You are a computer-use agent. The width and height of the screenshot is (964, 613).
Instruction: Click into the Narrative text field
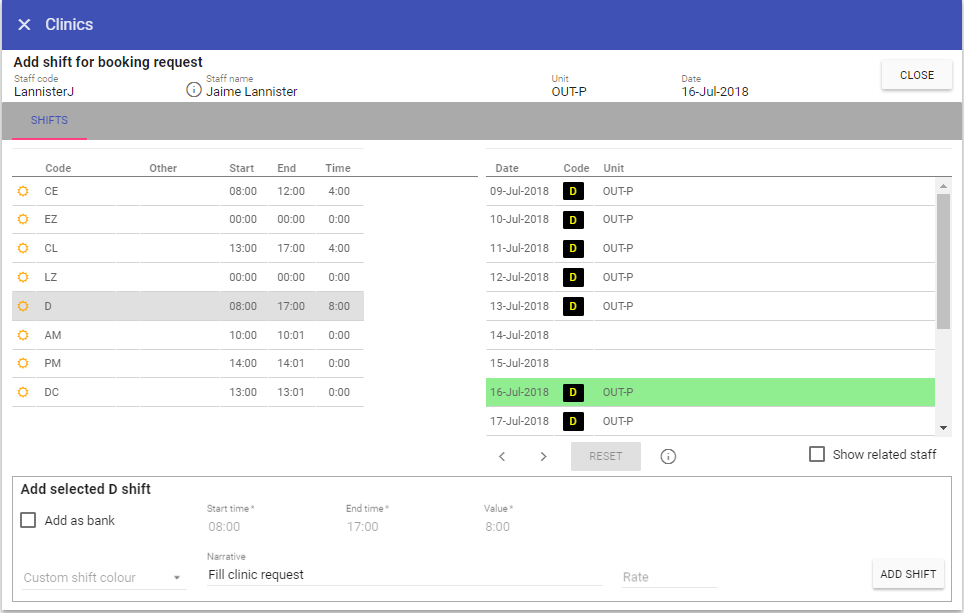[402, 575]
